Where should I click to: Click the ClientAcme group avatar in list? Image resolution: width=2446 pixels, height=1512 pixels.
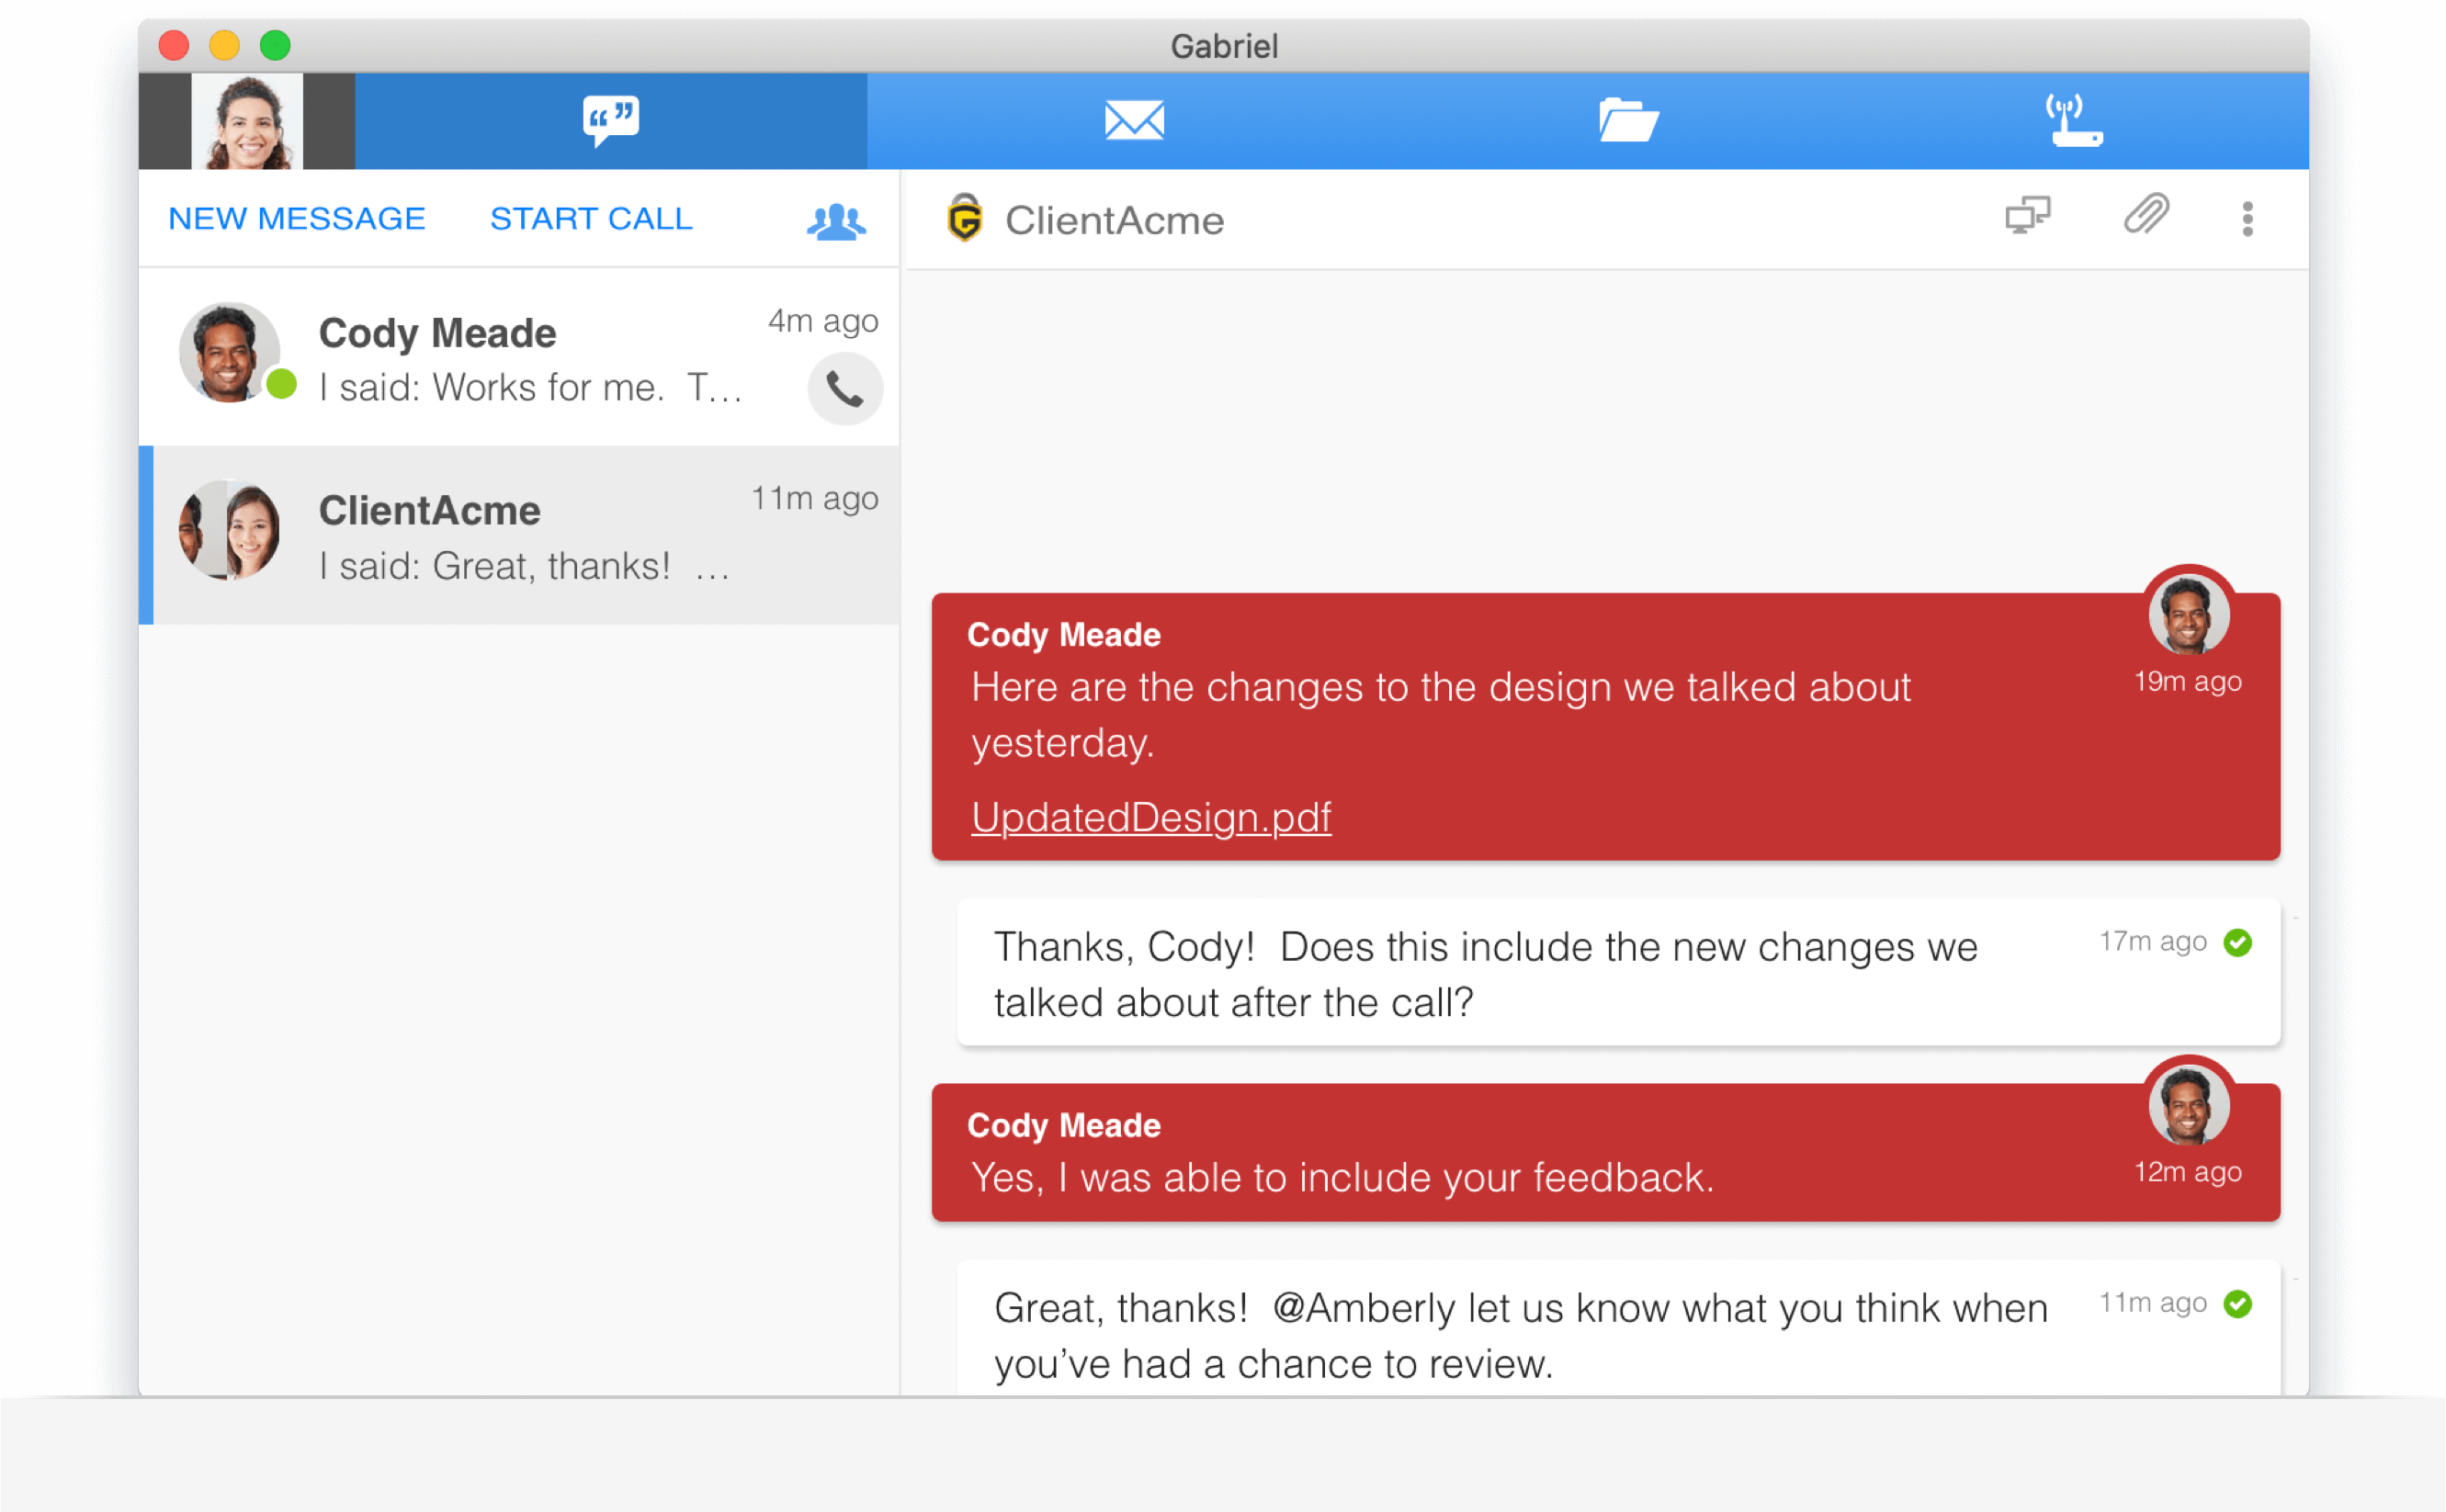coord(230,530)
